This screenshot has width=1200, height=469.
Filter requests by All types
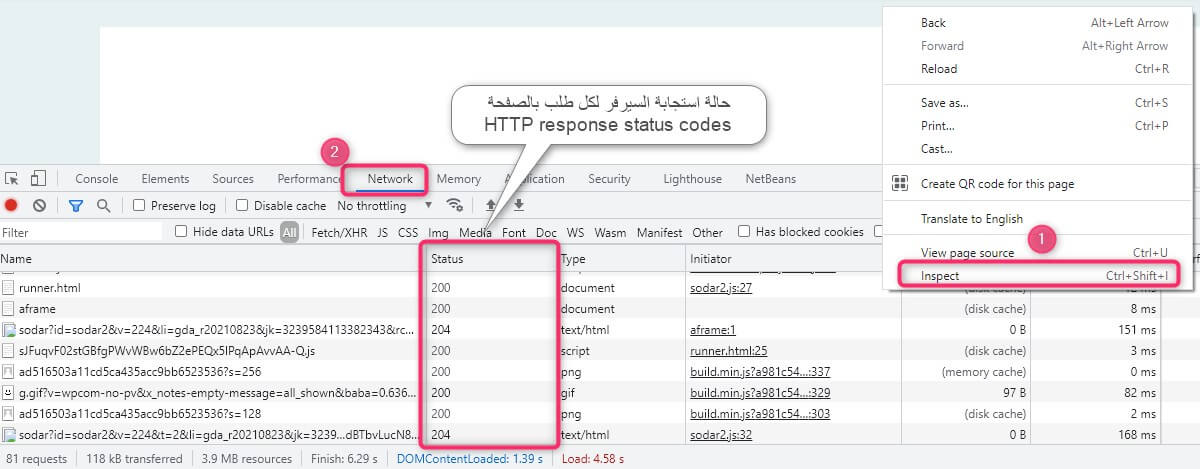coord(289,232)
